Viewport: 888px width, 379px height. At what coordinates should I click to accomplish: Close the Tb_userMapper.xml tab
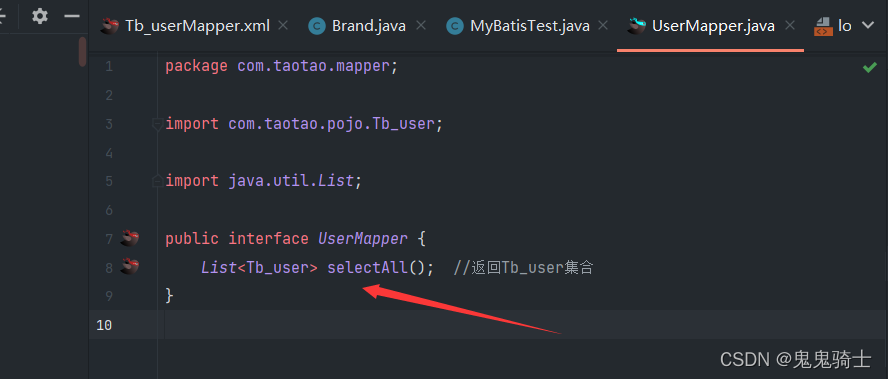click(x=284, y=25)
